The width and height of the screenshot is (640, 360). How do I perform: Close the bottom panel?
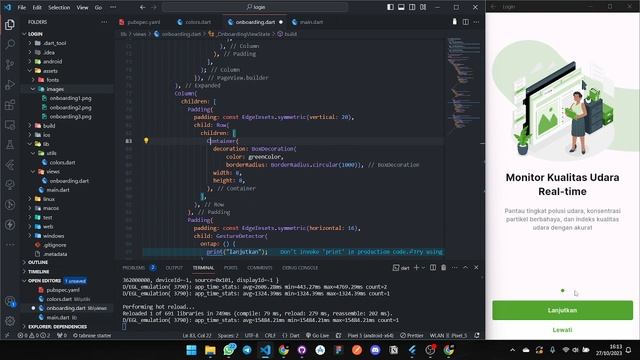click(476, 268)
